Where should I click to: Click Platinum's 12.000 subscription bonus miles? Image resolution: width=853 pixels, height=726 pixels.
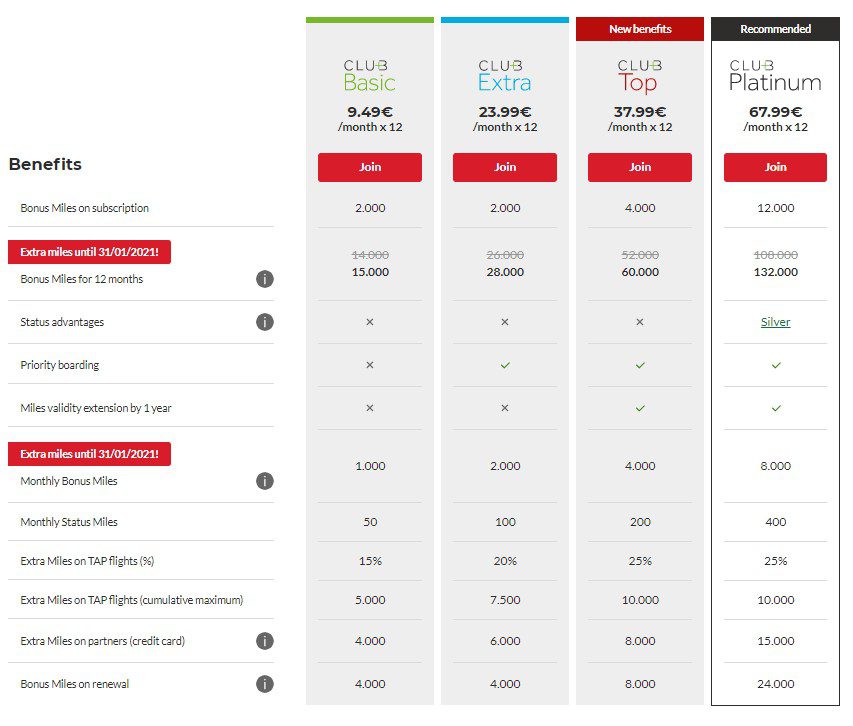click(776, 208)
